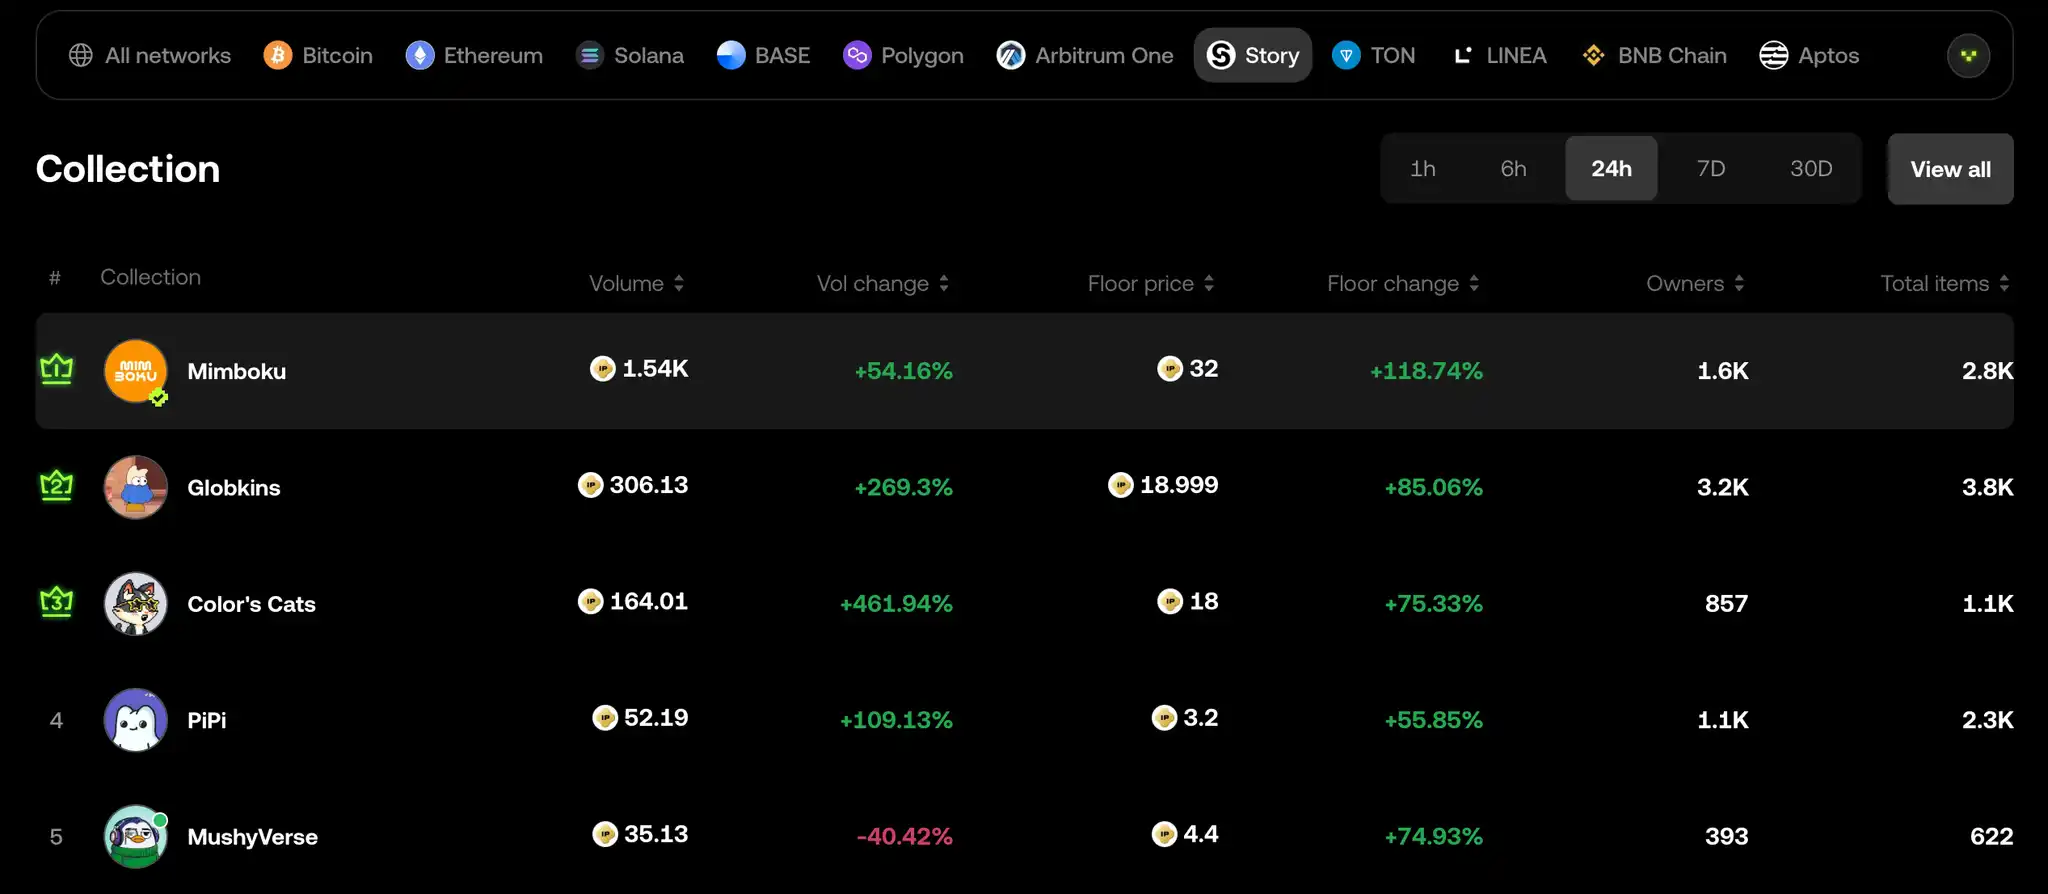The width and height of the screenshot is (2048, 894).
Task: Click the Bitcoin network icon
Action: 277,55
